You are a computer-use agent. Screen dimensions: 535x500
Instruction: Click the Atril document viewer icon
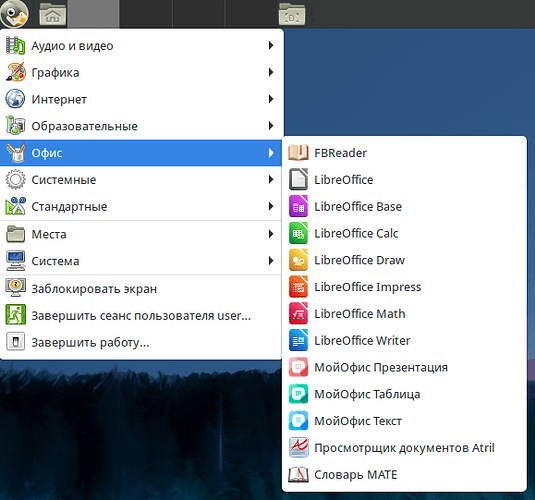coord(298,447)
